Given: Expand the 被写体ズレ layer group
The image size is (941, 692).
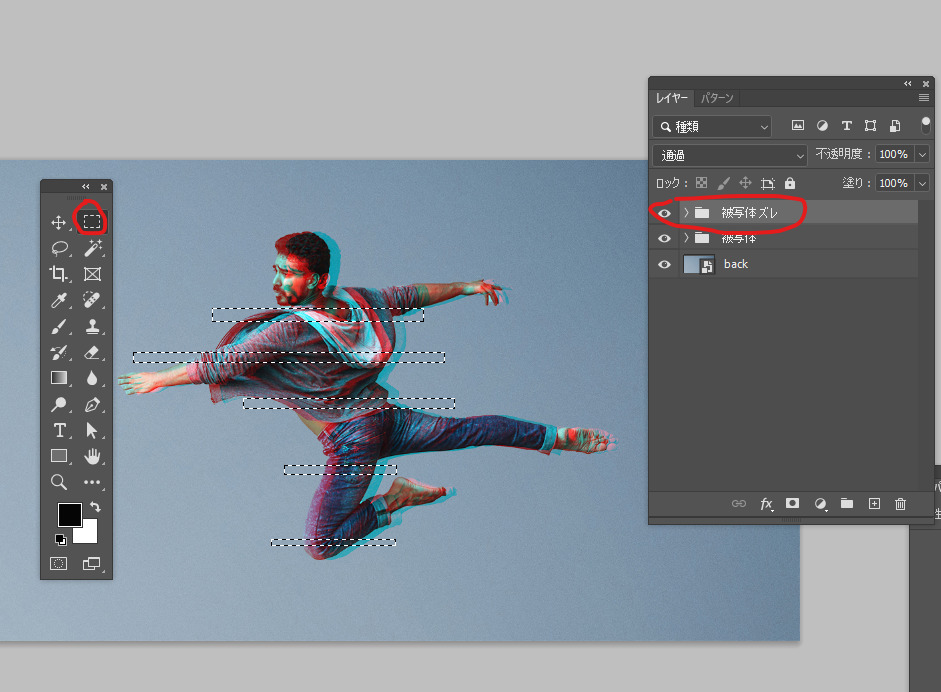Looking at the screenshot, I should pos(686,212).
